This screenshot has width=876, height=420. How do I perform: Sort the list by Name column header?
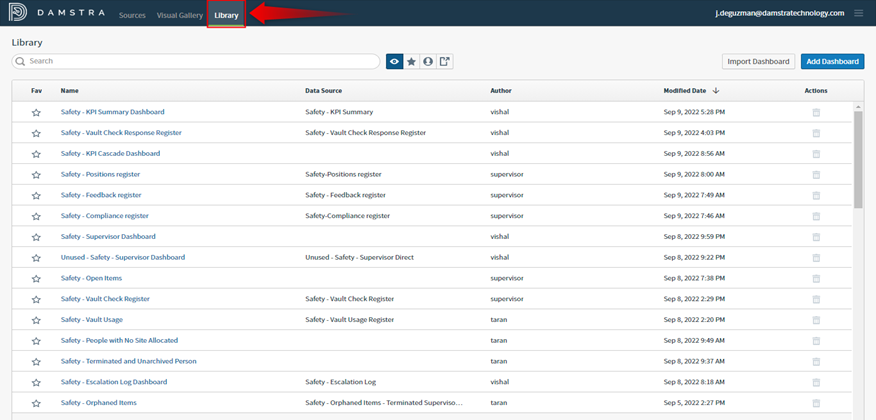69,91
